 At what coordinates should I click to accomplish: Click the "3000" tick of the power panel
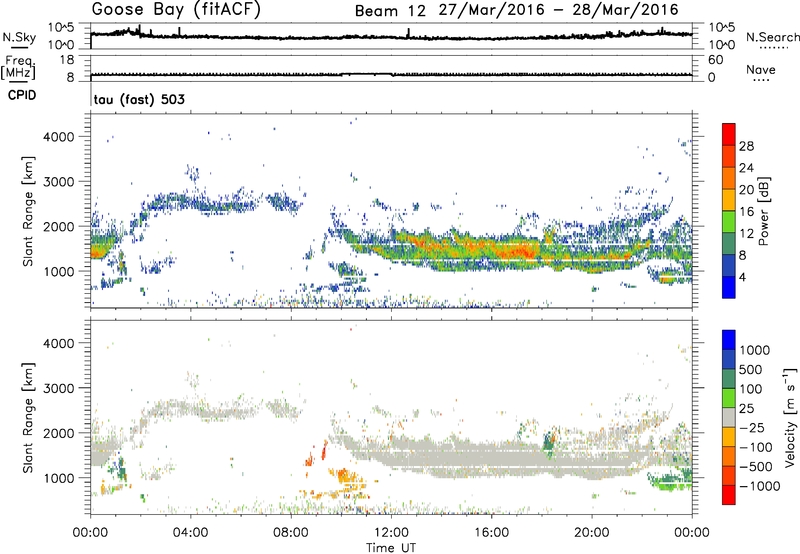tap(58, 182)
